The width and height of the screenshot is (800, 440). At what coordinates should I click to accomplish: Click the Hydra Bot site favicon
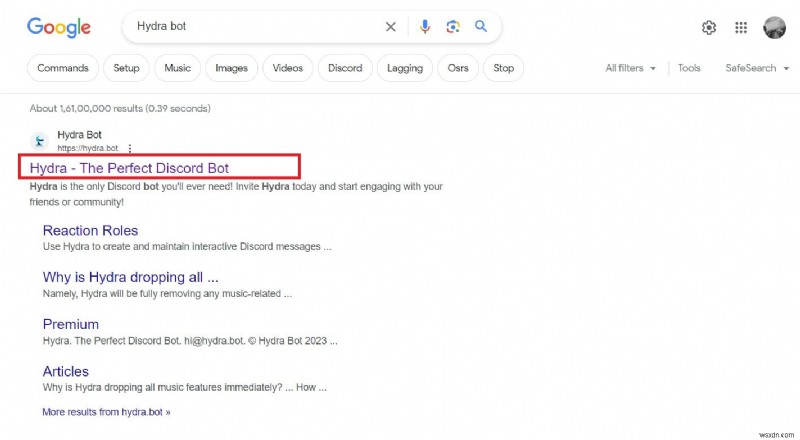click(x=39, y=141)
